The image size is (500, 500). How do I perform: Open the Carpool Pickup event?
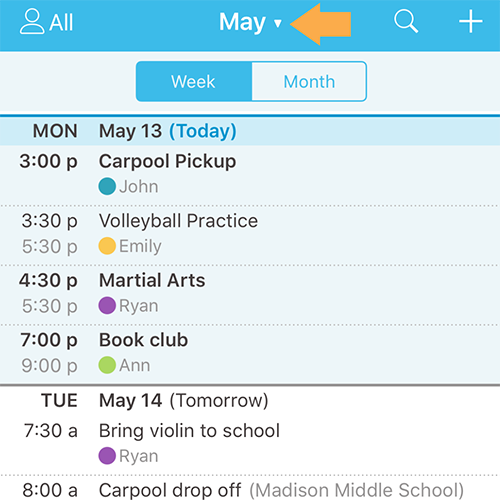[250, 175]
